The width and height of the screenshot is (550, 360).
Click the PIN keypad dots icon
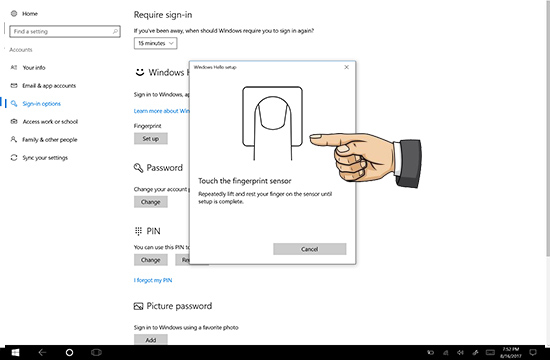click(138, 231)
